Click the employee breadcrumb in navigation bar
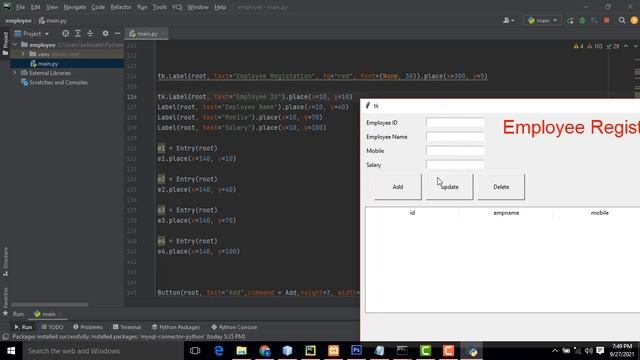This screenshot has height=360, width=640. tap(18, 20)
